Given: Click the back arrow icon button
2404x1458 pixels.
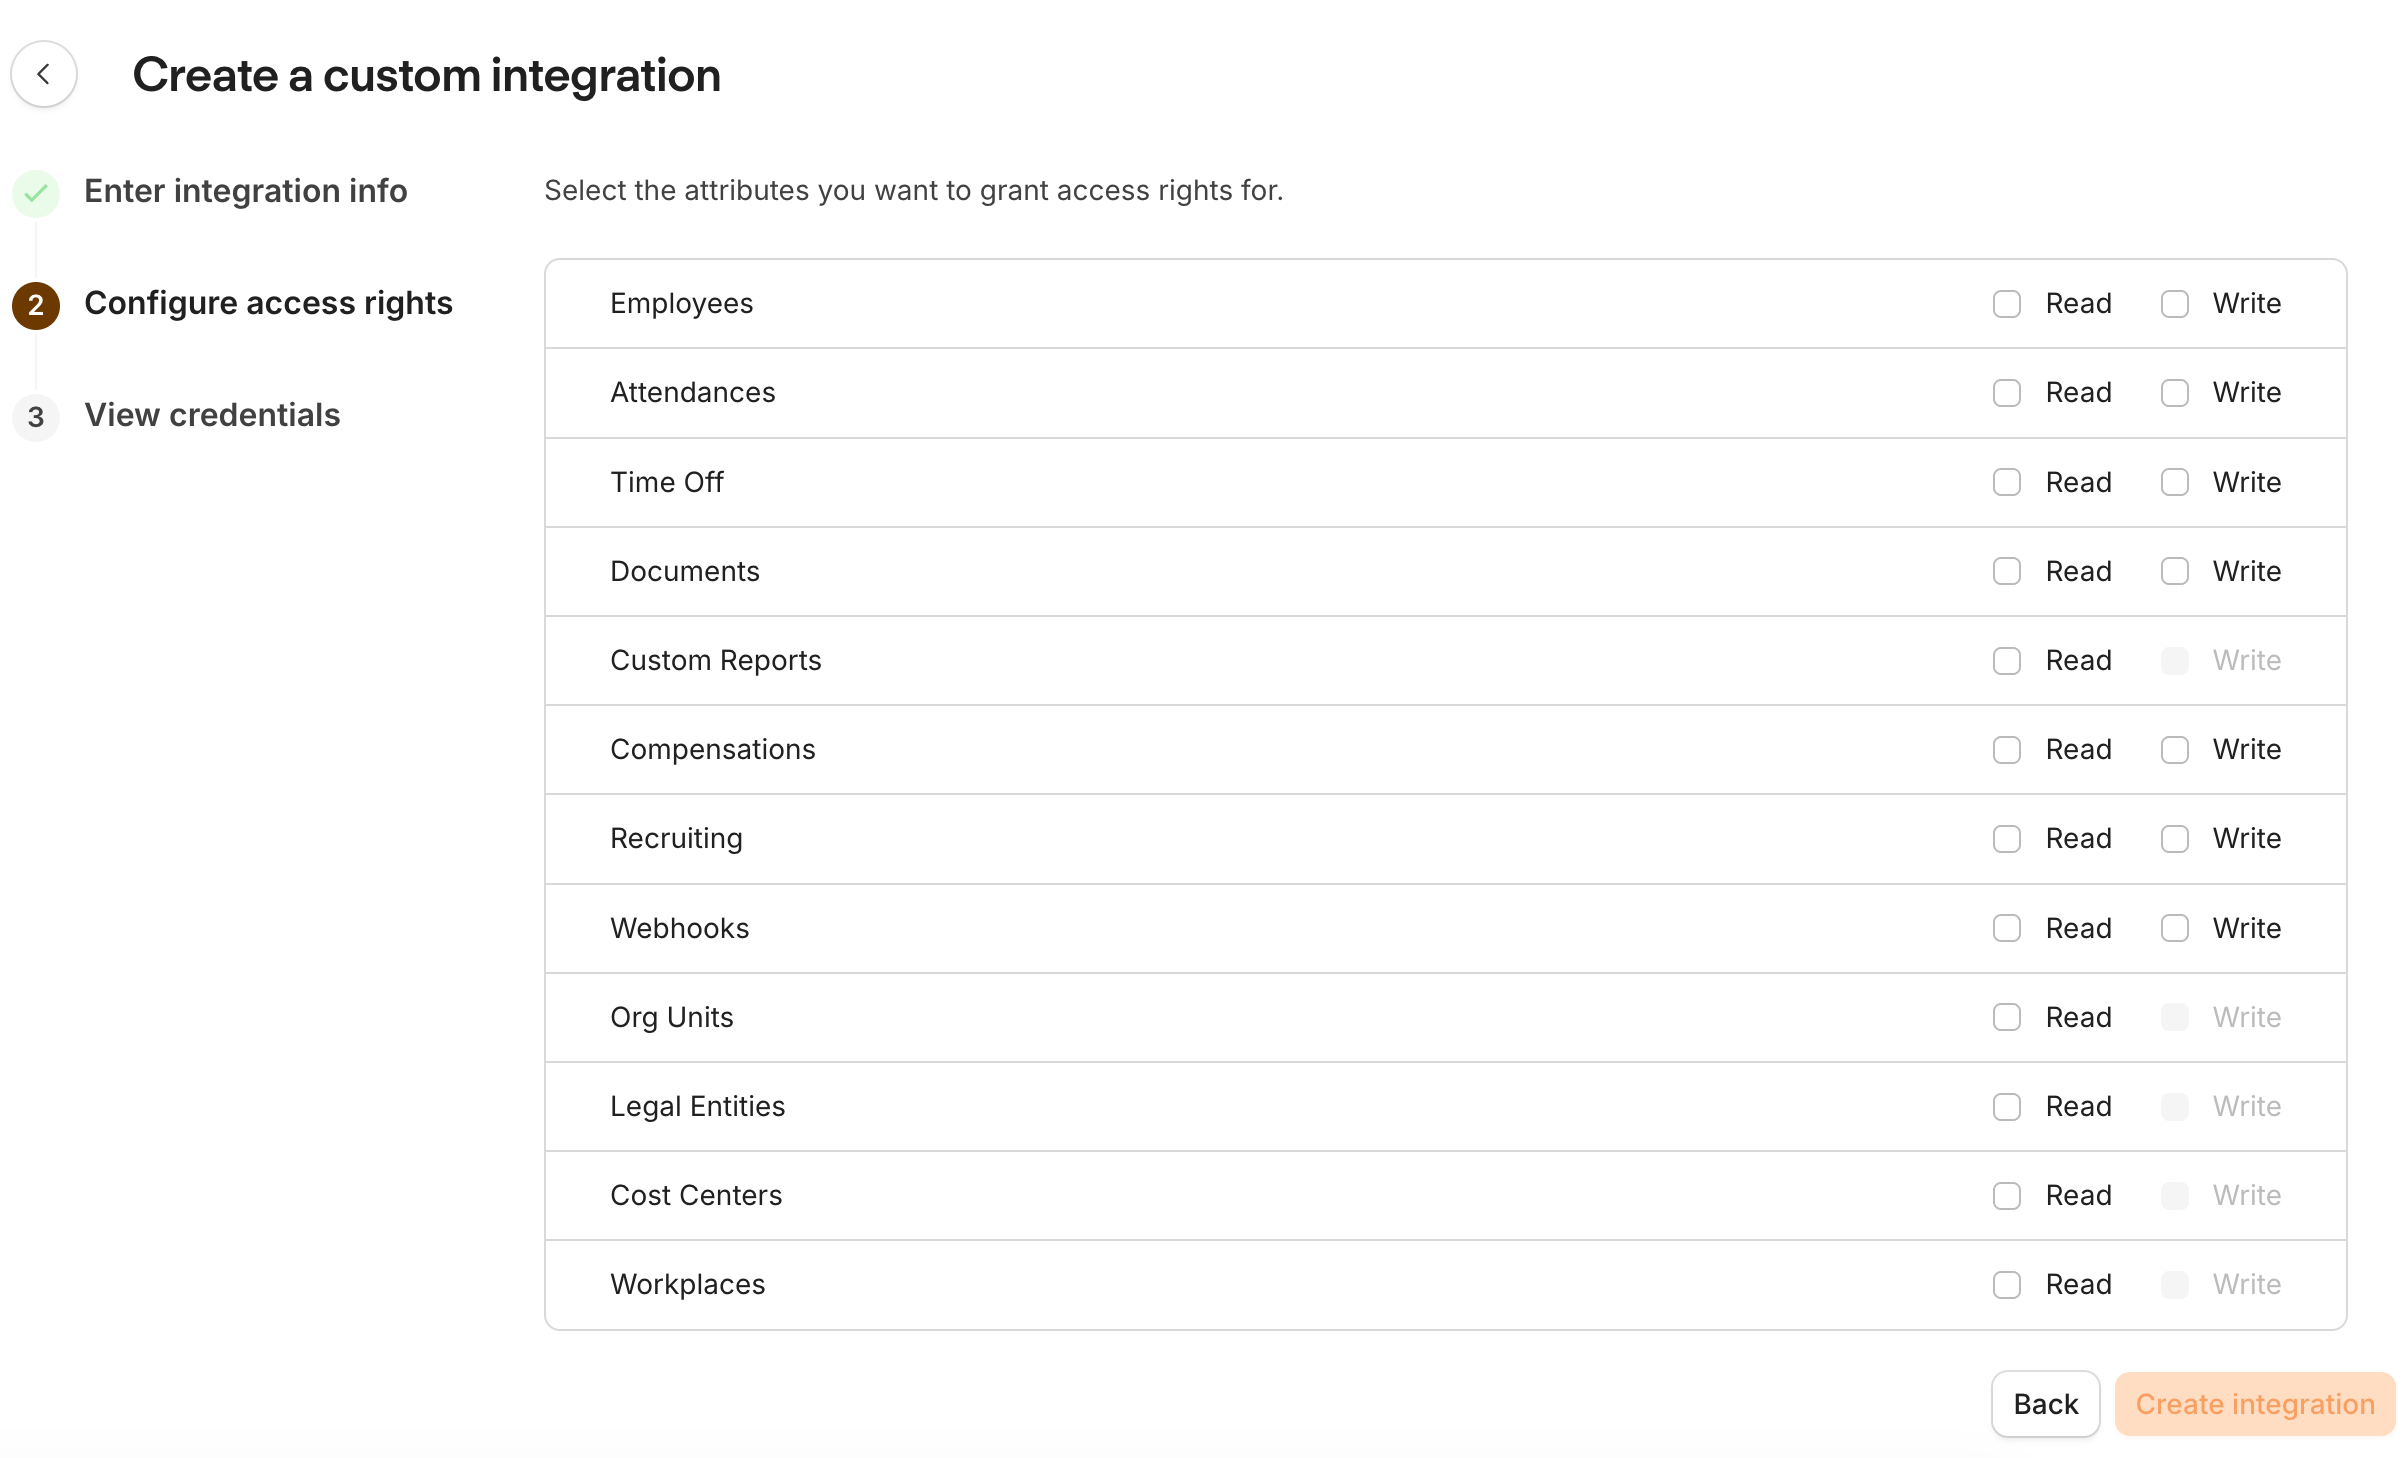Looking at the screenshot, I should point(44,74).
